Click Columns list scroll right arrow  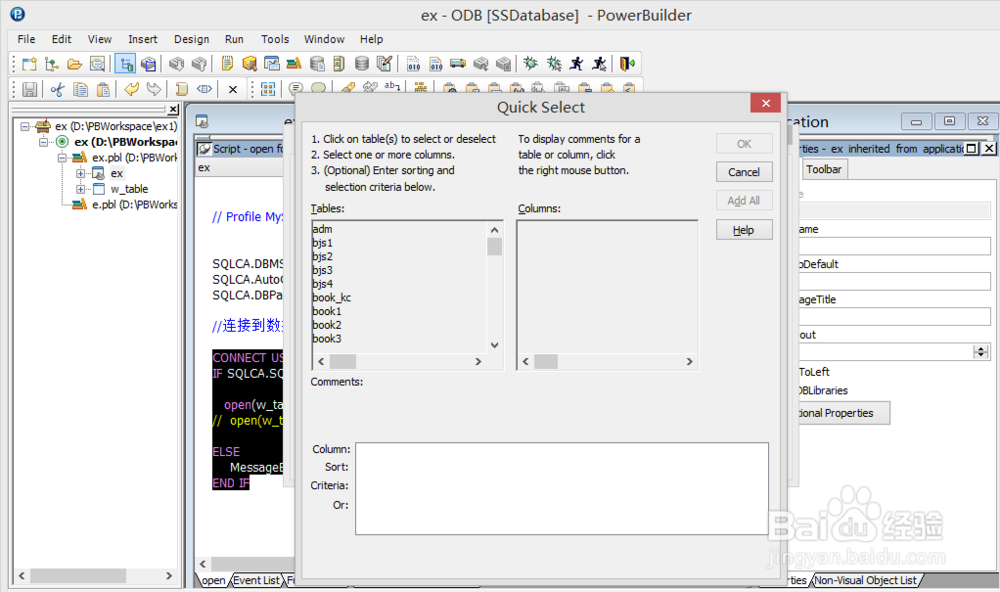689,362
